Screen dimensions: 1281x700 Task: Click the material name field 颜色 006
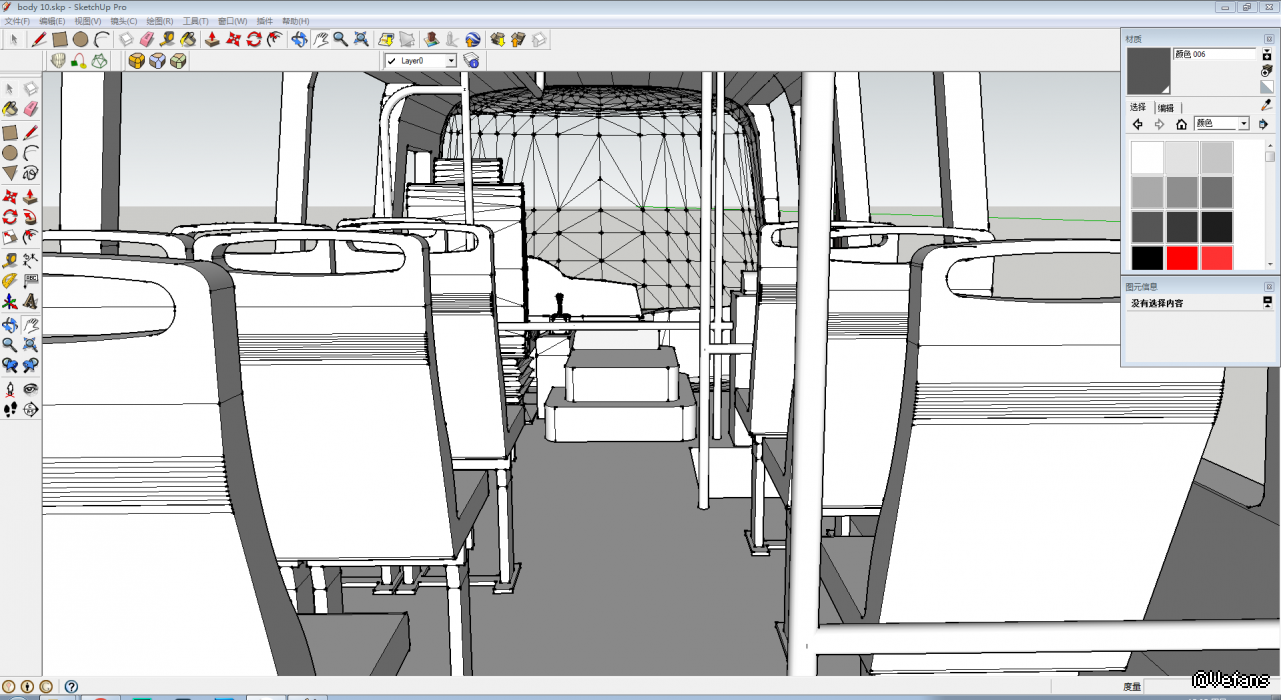[1214, 54]
